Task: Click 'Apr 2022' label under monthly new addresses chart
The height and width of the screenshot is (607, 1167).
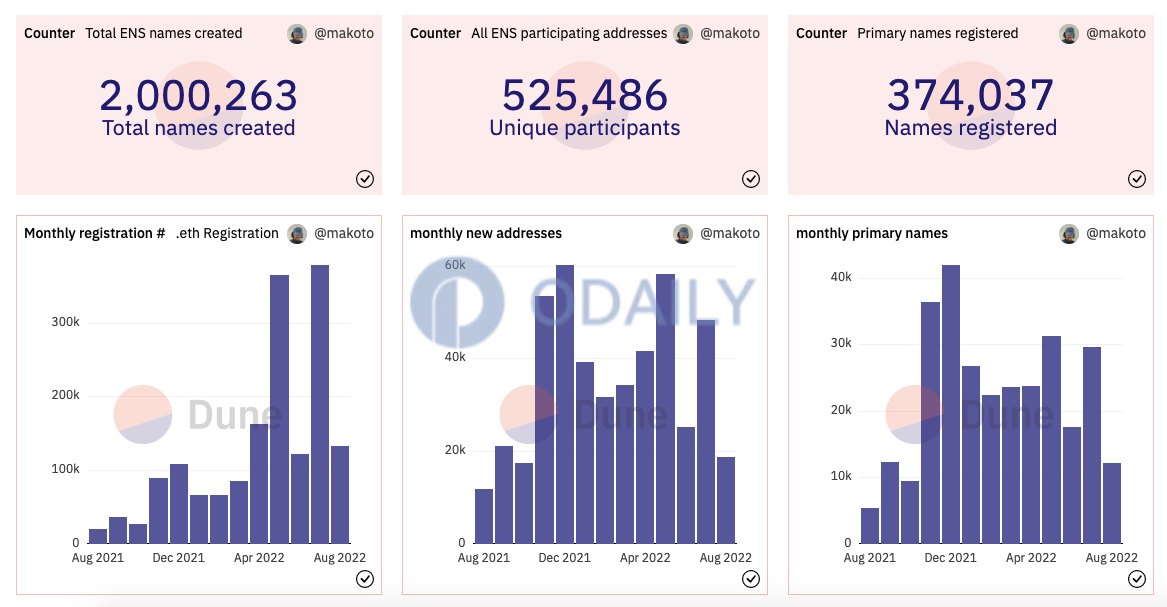Action: point(645,558)
